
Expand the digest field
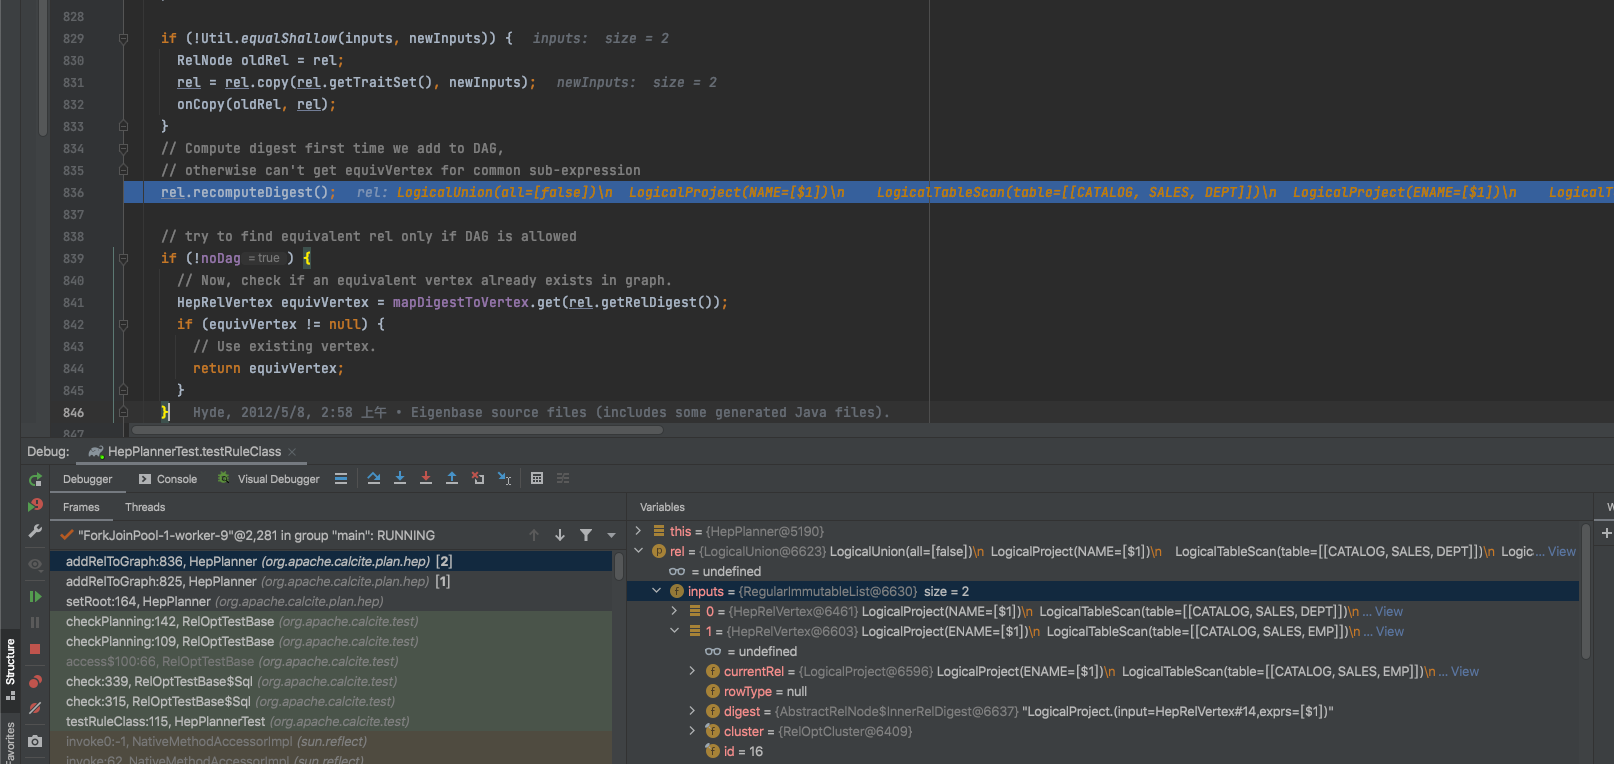[692, 711]
